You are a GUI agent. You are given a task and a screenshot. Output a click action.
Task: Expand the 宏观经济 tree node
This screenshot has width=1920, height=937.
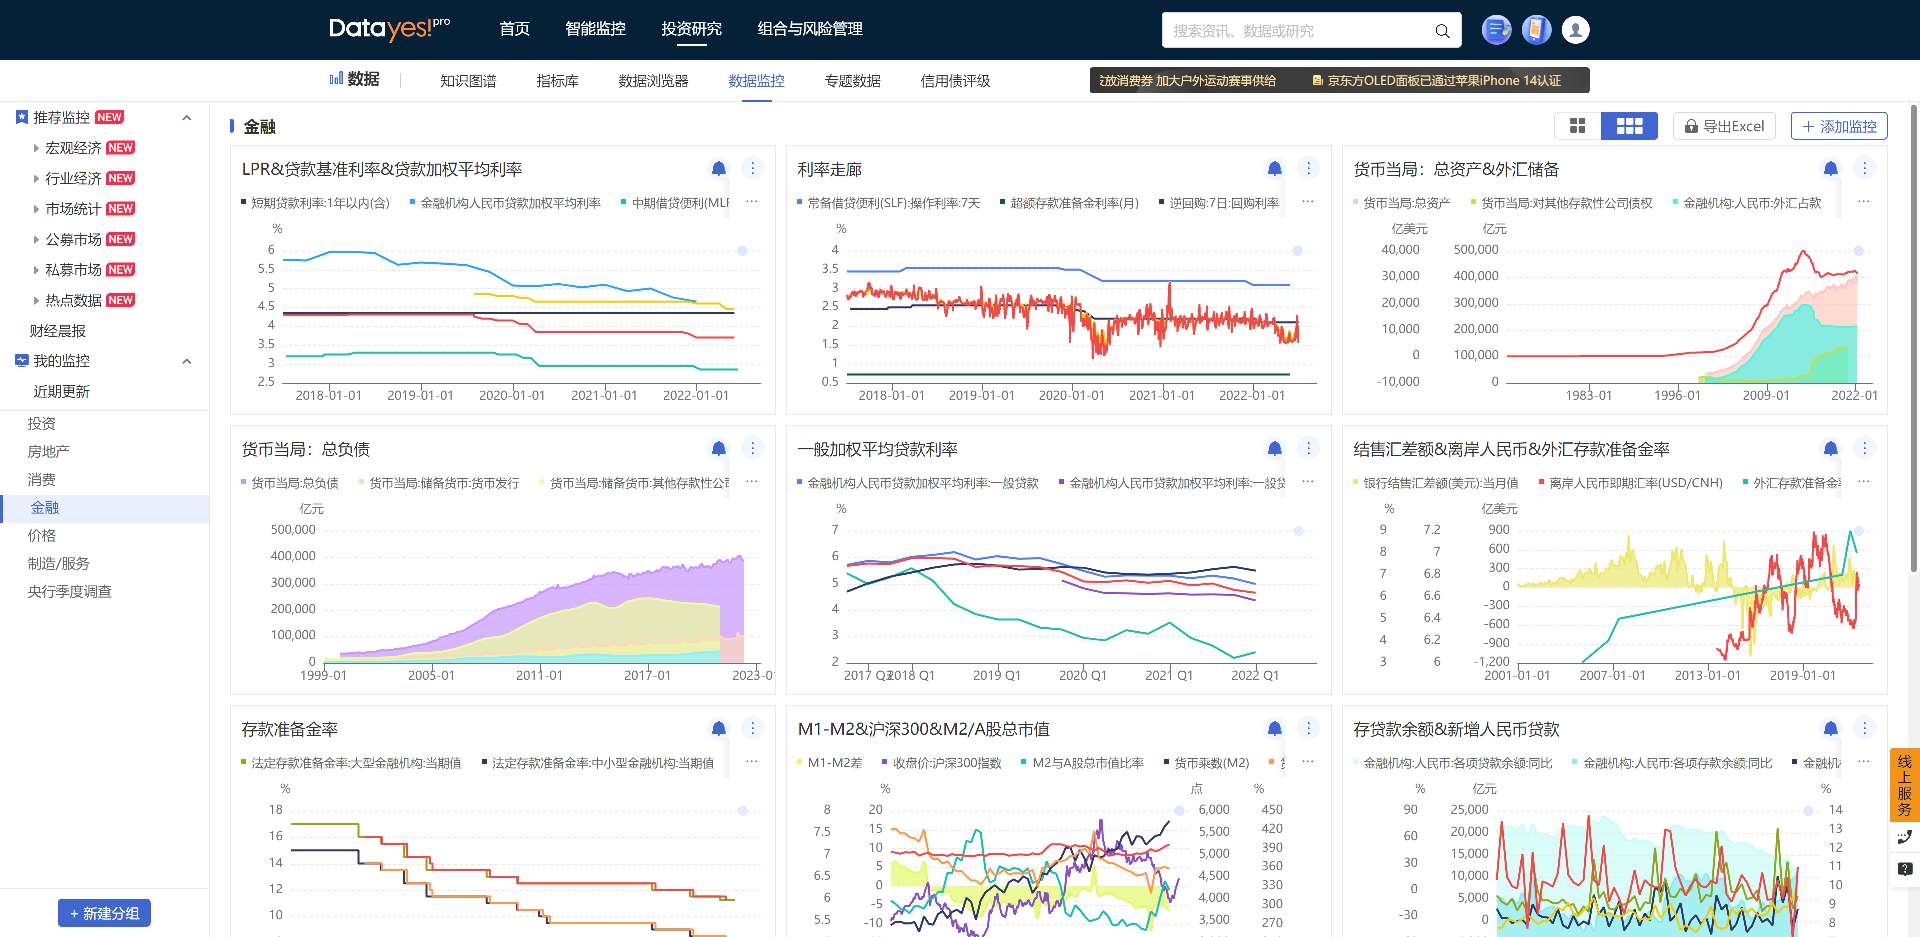click(x=37, y=148)
